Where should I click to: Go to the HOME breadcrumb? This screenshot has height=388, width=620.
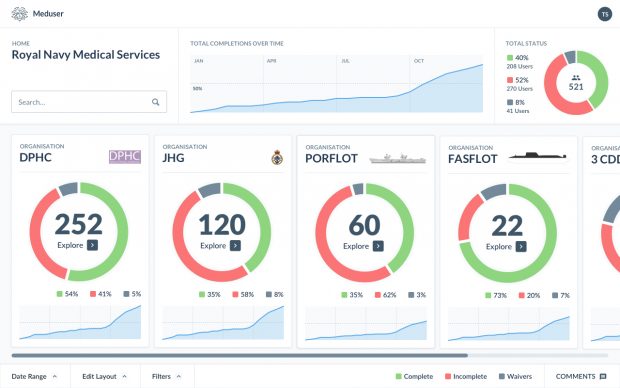tap(21, 43)
